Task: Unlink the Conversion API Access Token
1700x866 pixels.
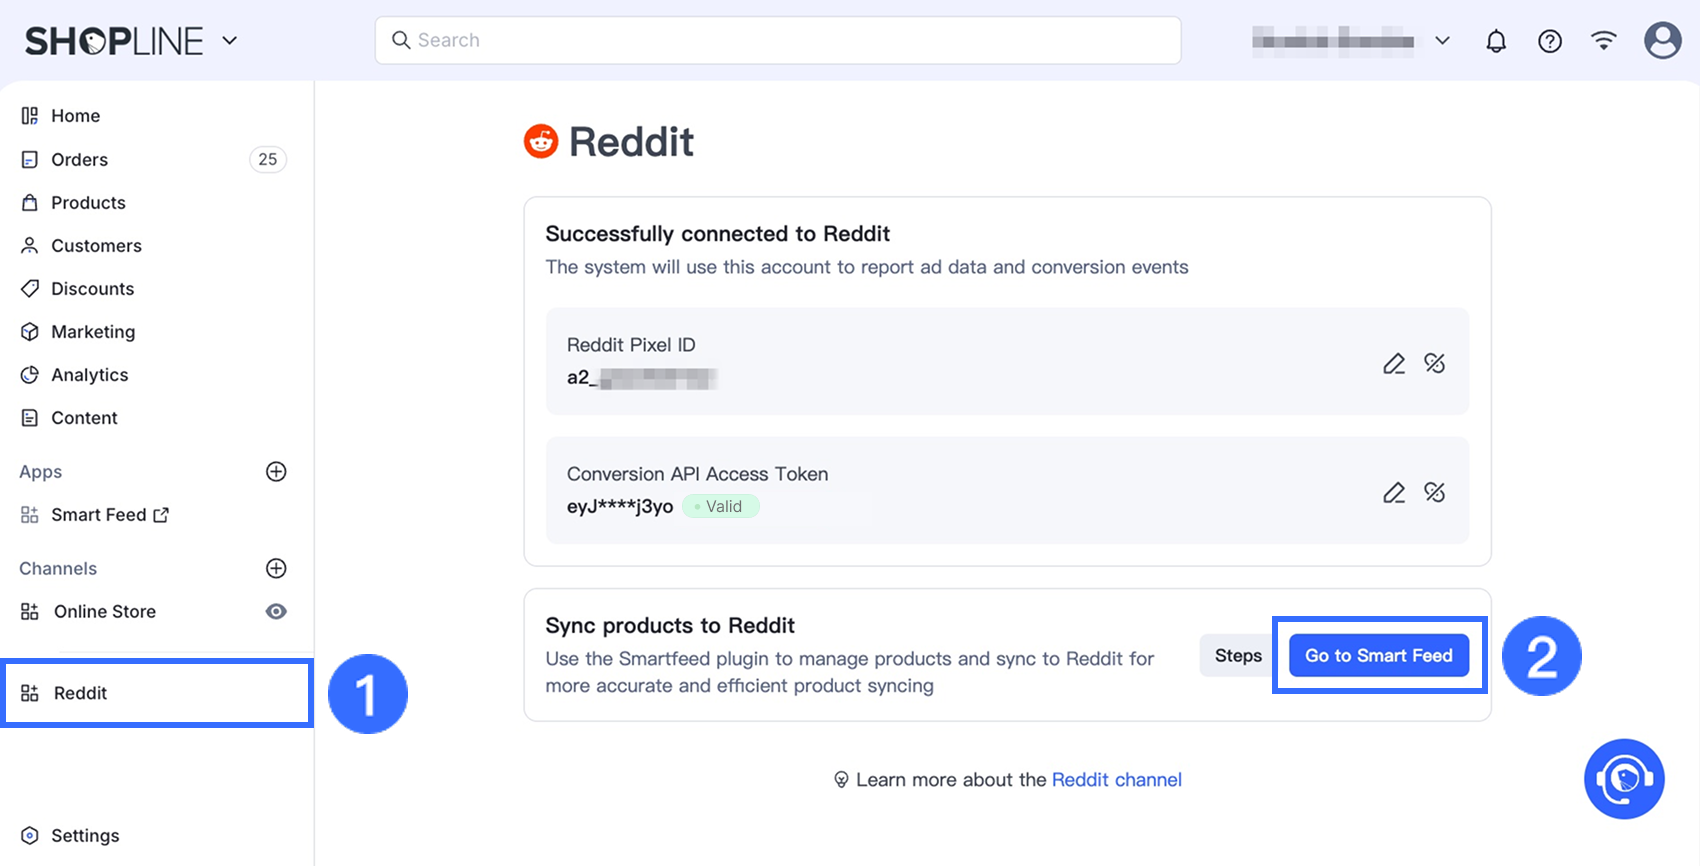Action: click(1435, 493)
